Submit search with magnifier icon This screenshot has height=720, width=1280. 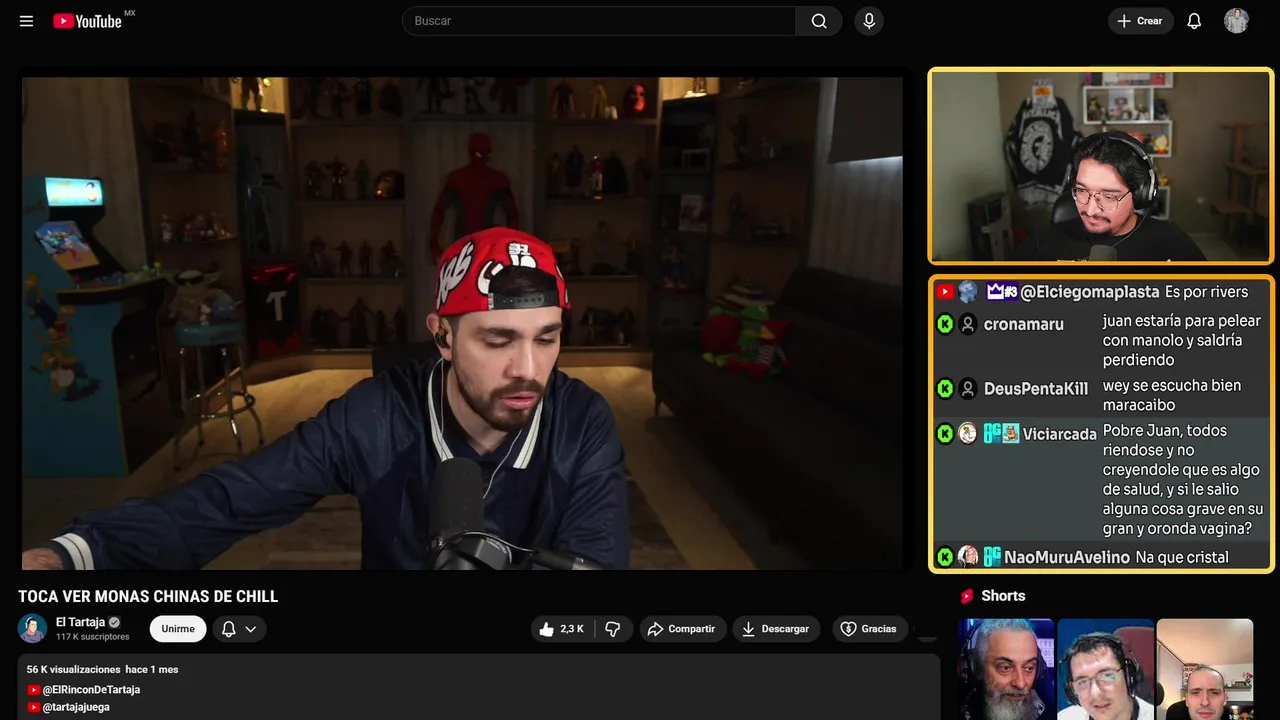pos(819,21)
